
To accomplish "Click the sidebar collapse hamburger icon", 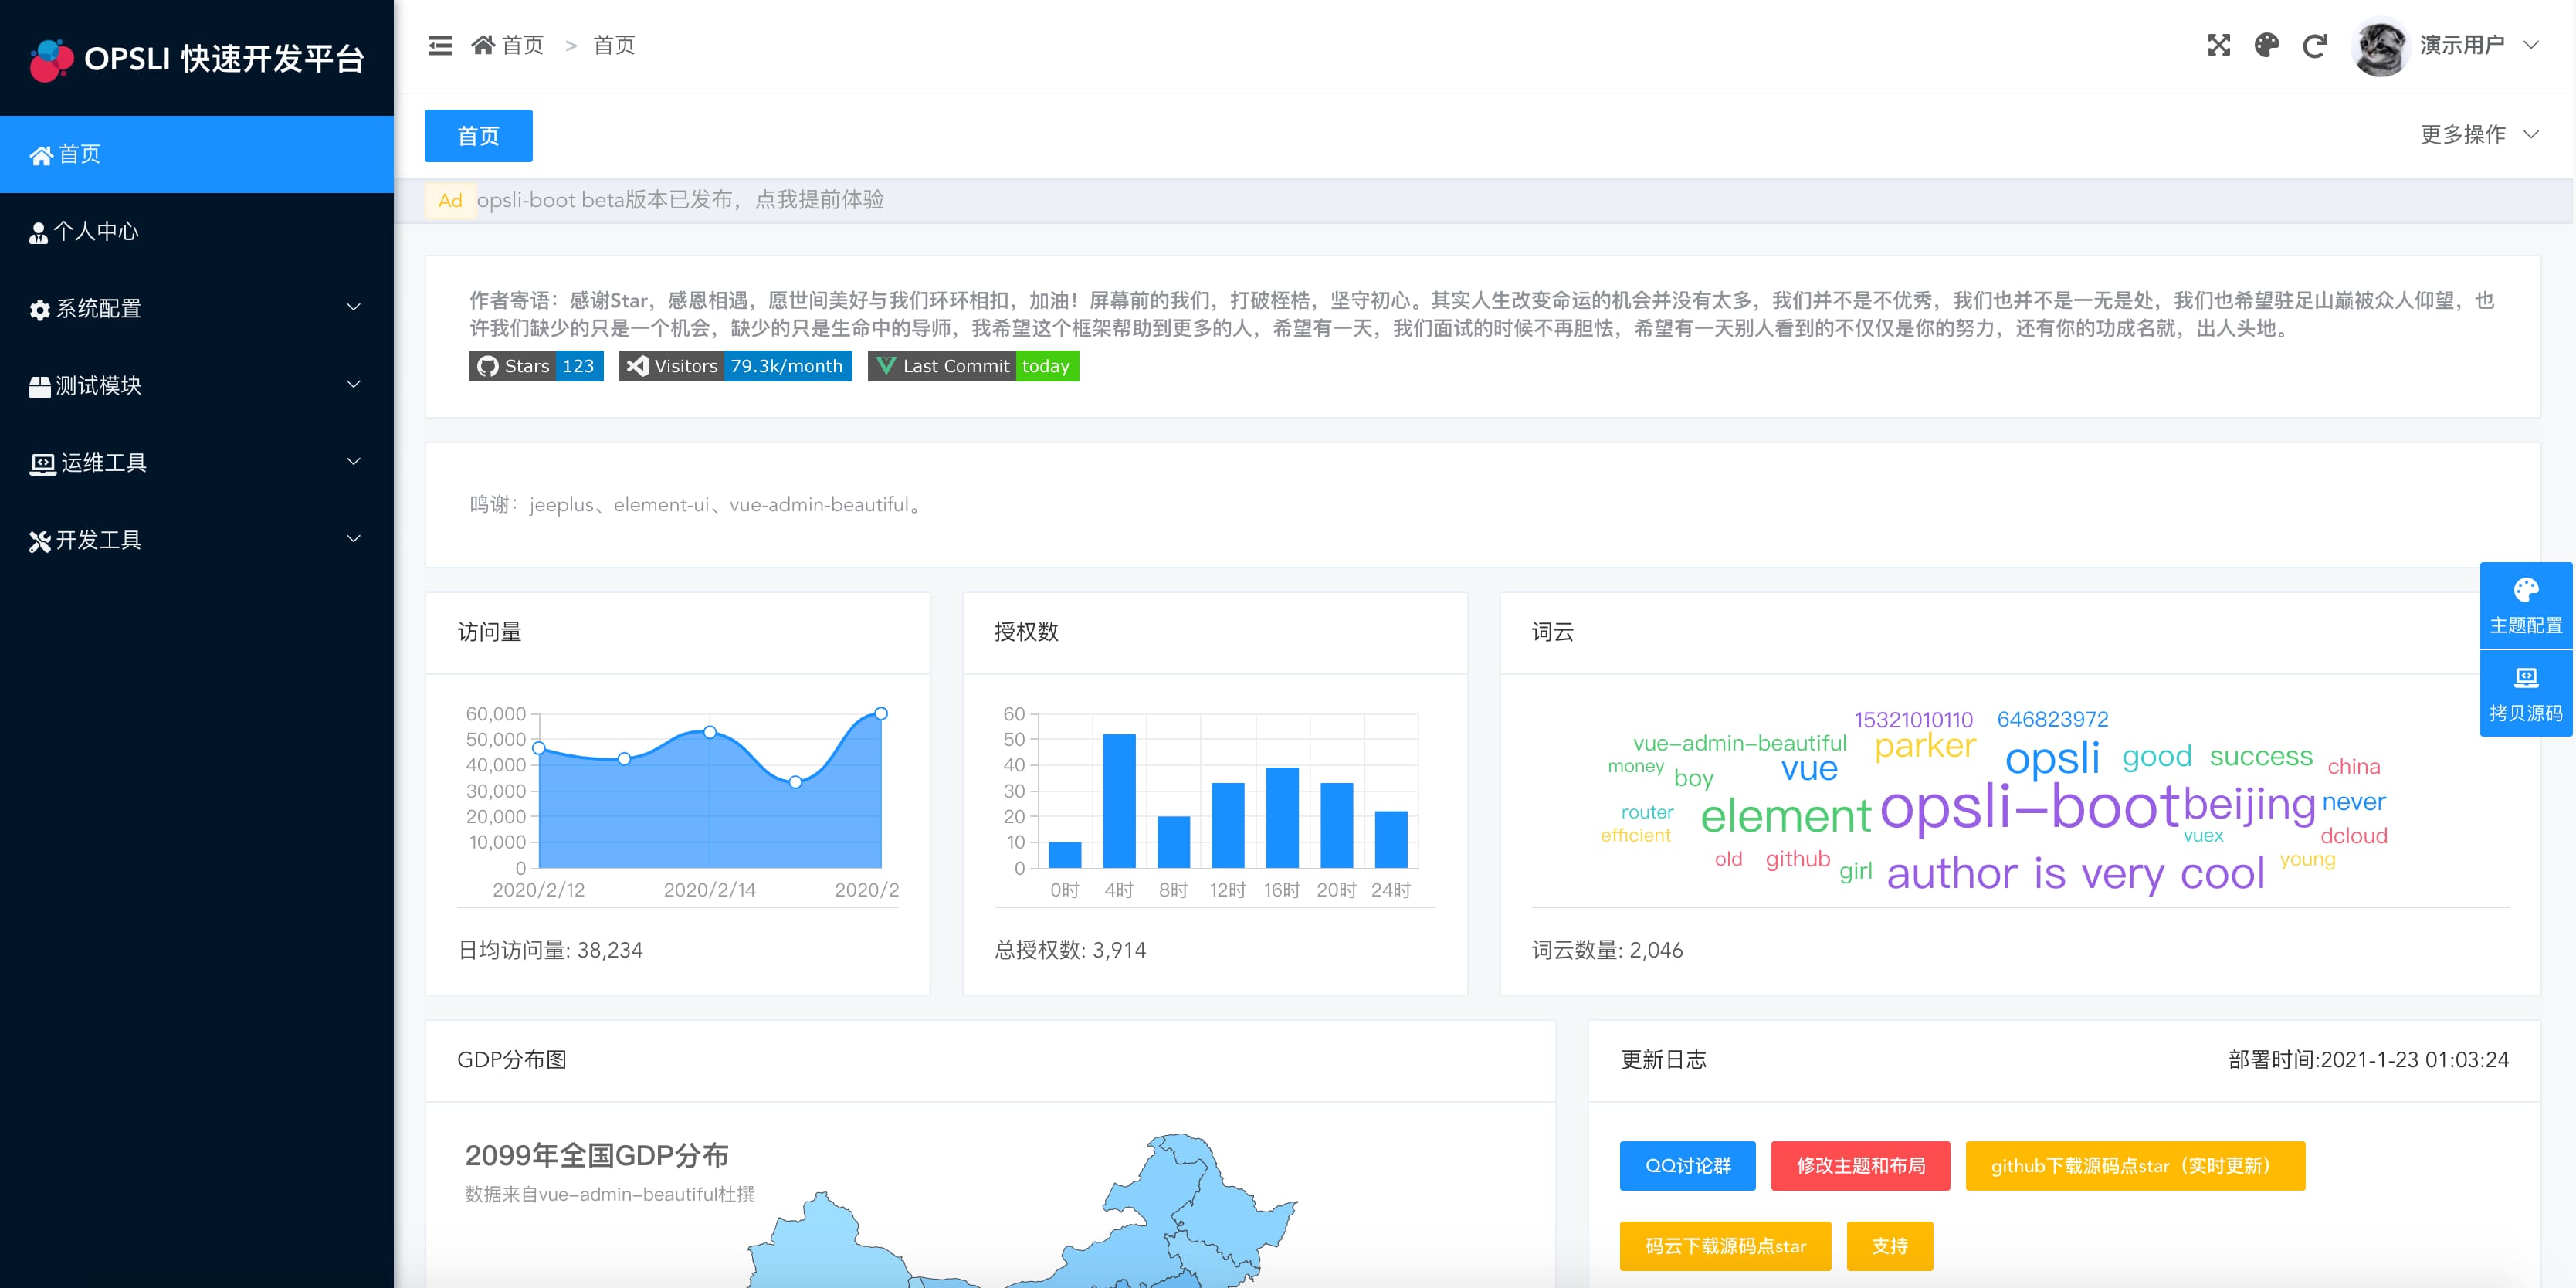I will pyautogui.click(x=440, y=45).
